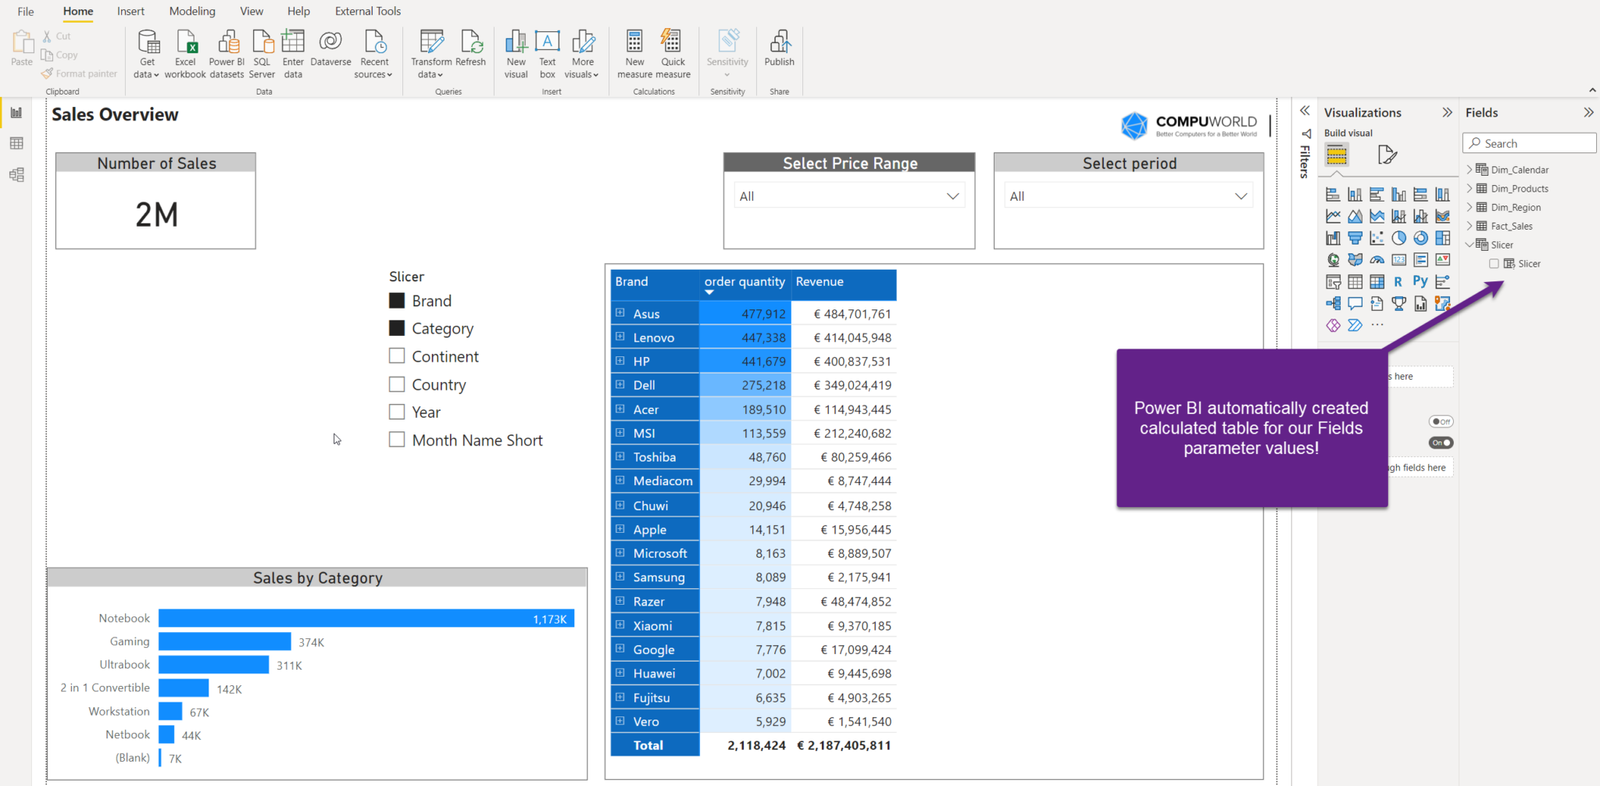Open the External Tools tab
Viewport: 1600px width, 786px height.
click(368, 11)
